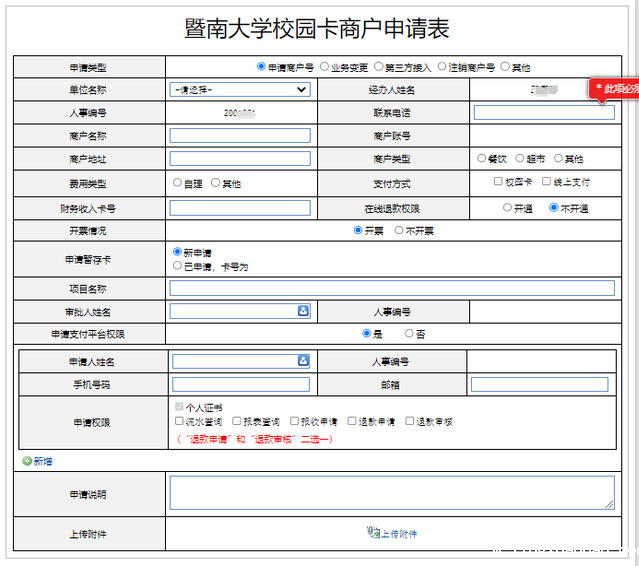Click the 经办人姓名 label
This screenshot has height=566, width=639.
(x=392, y=90)
